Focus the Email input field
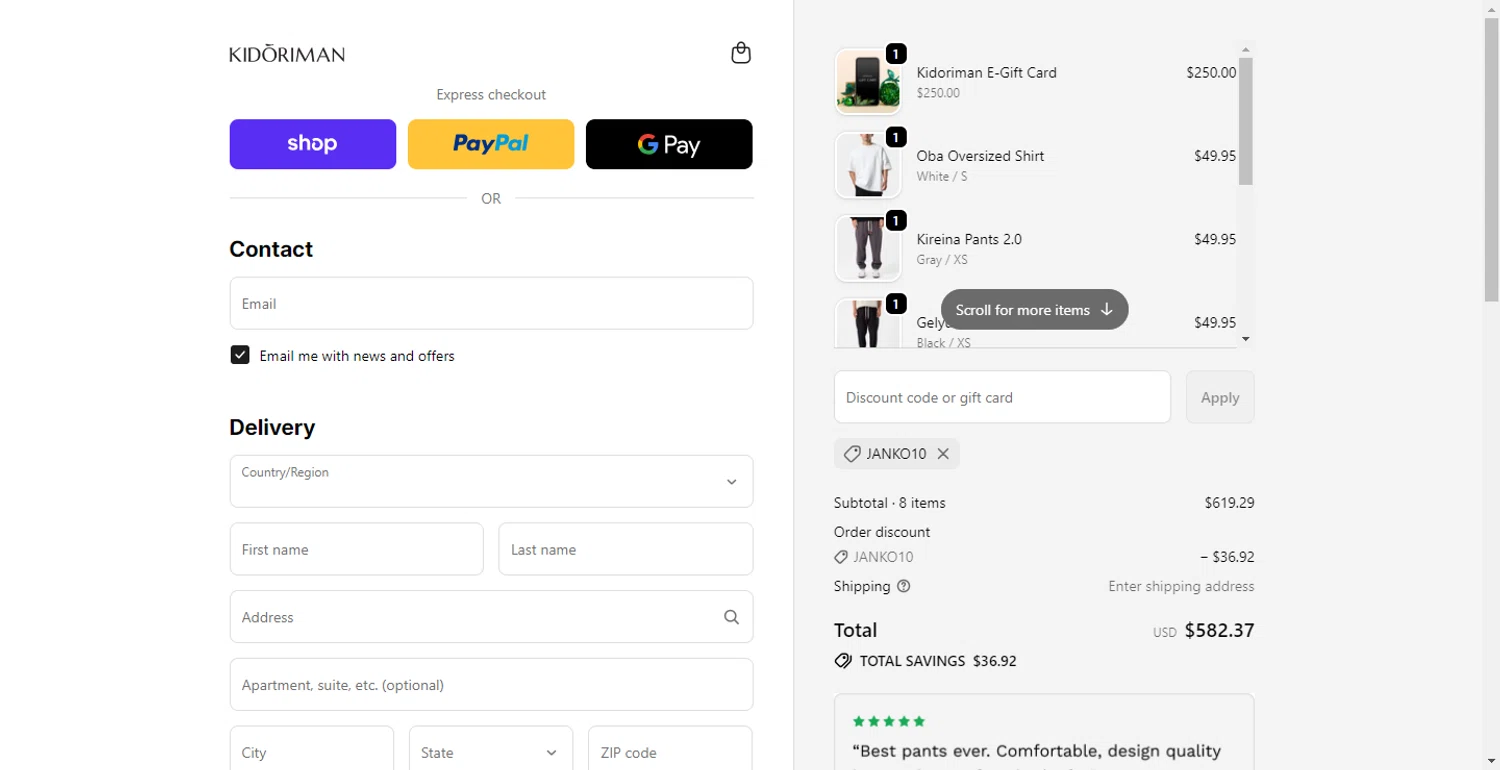The width and height of the screenshot is (1500, 770). tap(491, 303)
